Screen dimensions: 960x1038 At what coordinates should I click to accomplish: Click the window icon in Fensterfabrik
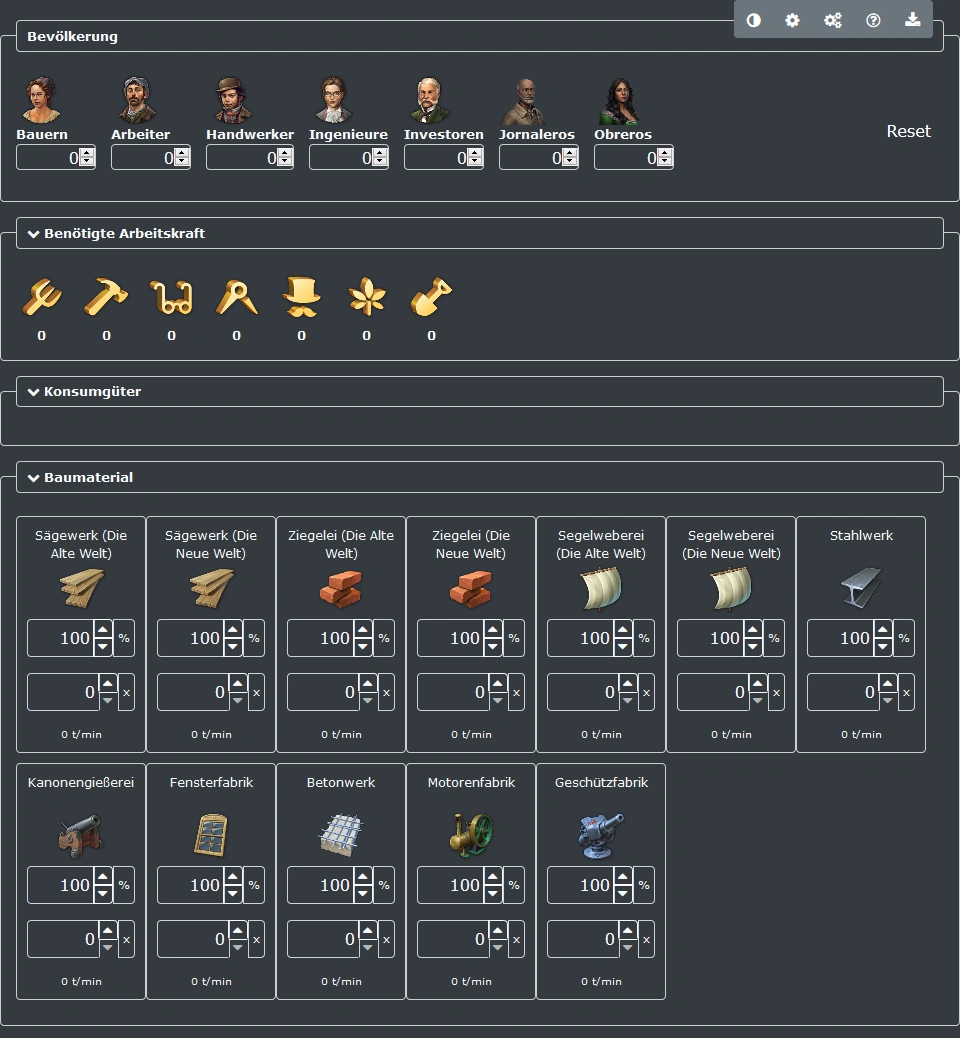point(210,836)
